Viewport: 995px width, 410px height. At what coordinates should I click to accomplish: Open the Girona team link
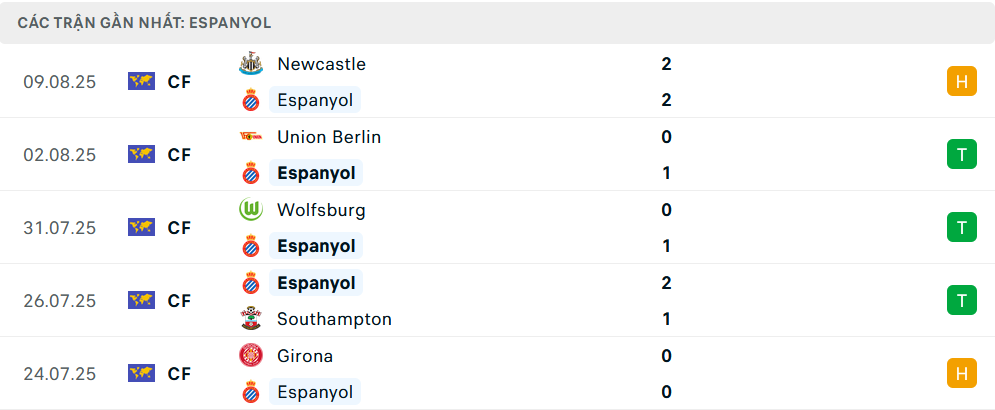click(305, 356)
